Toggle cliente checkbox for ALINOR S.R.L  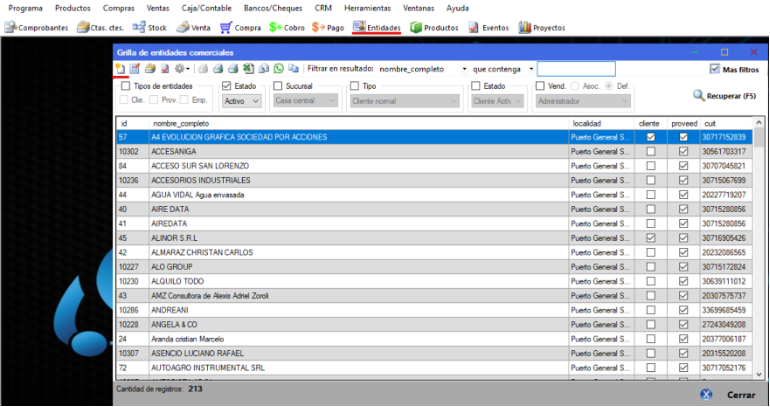click(x=651, y=238)
